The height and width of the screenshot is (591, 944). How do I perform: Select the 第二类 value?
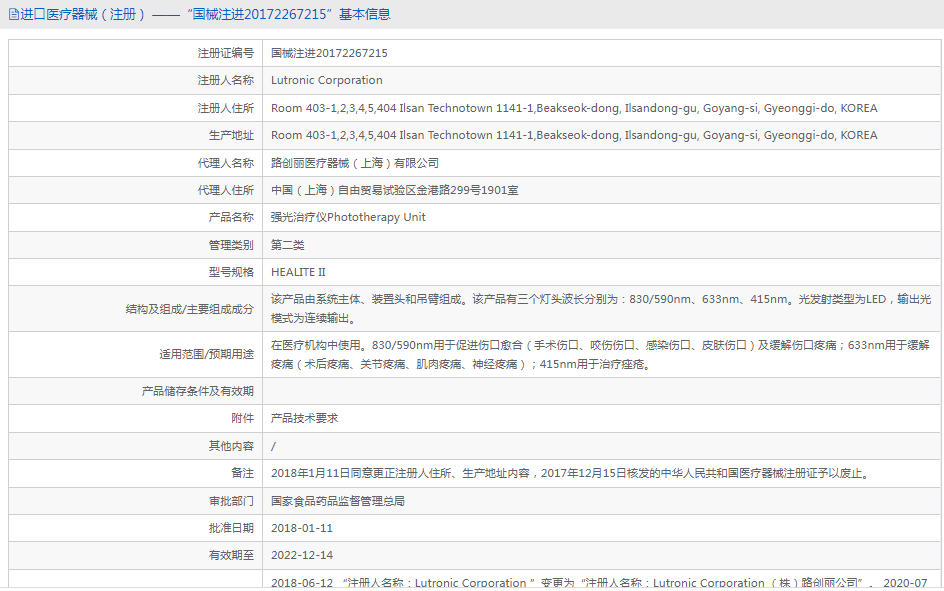(x=288, y=245)
